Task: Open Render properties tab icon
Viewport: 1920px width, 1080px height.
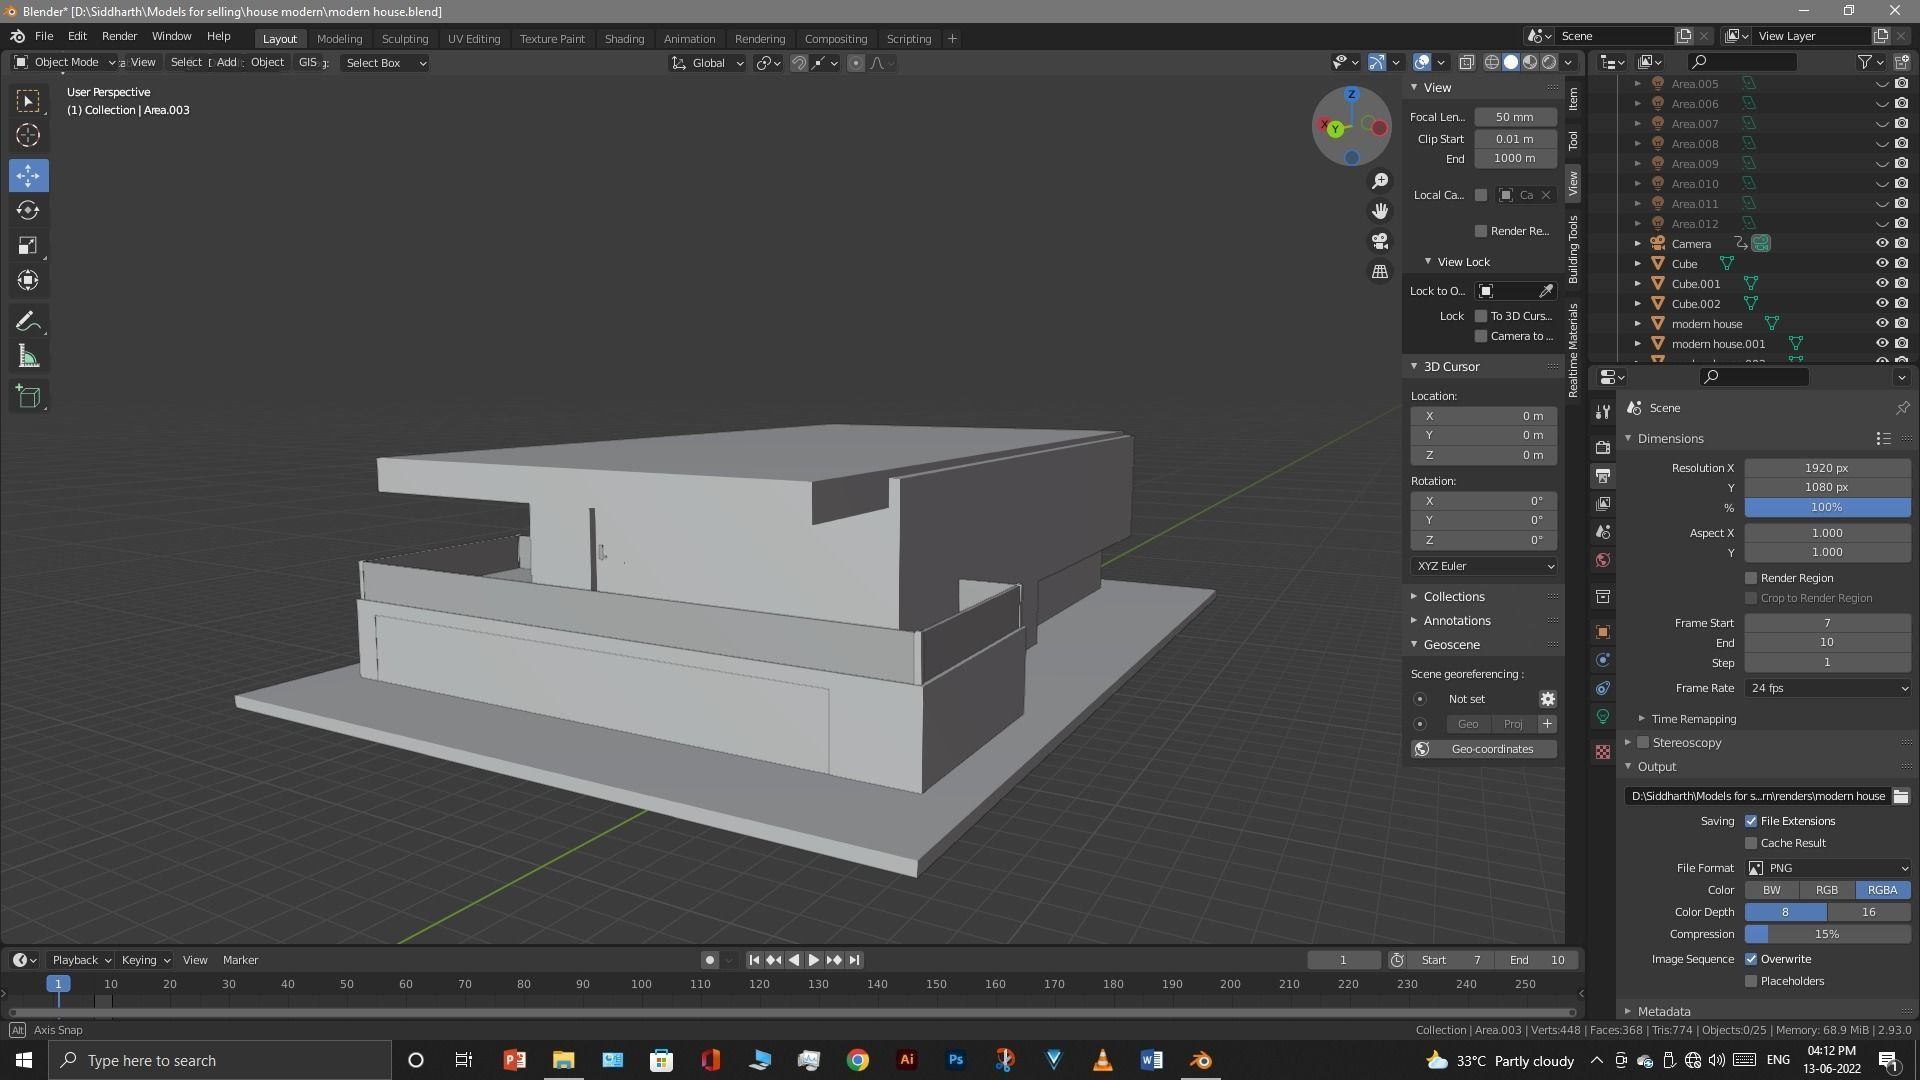Action: point(1603,447)
